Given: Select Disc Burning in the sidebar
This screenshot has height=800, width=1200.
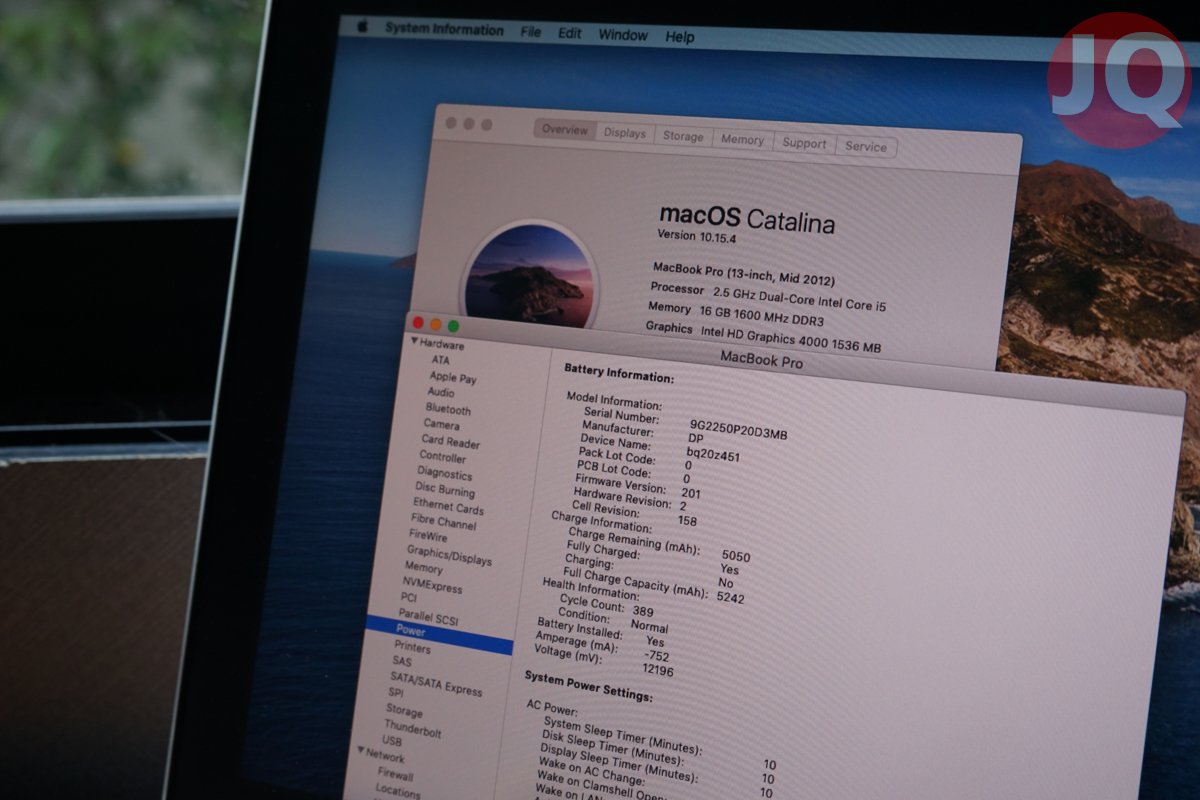Looking at the screenshot, I should pyautogui.click(x=445, y=490).
